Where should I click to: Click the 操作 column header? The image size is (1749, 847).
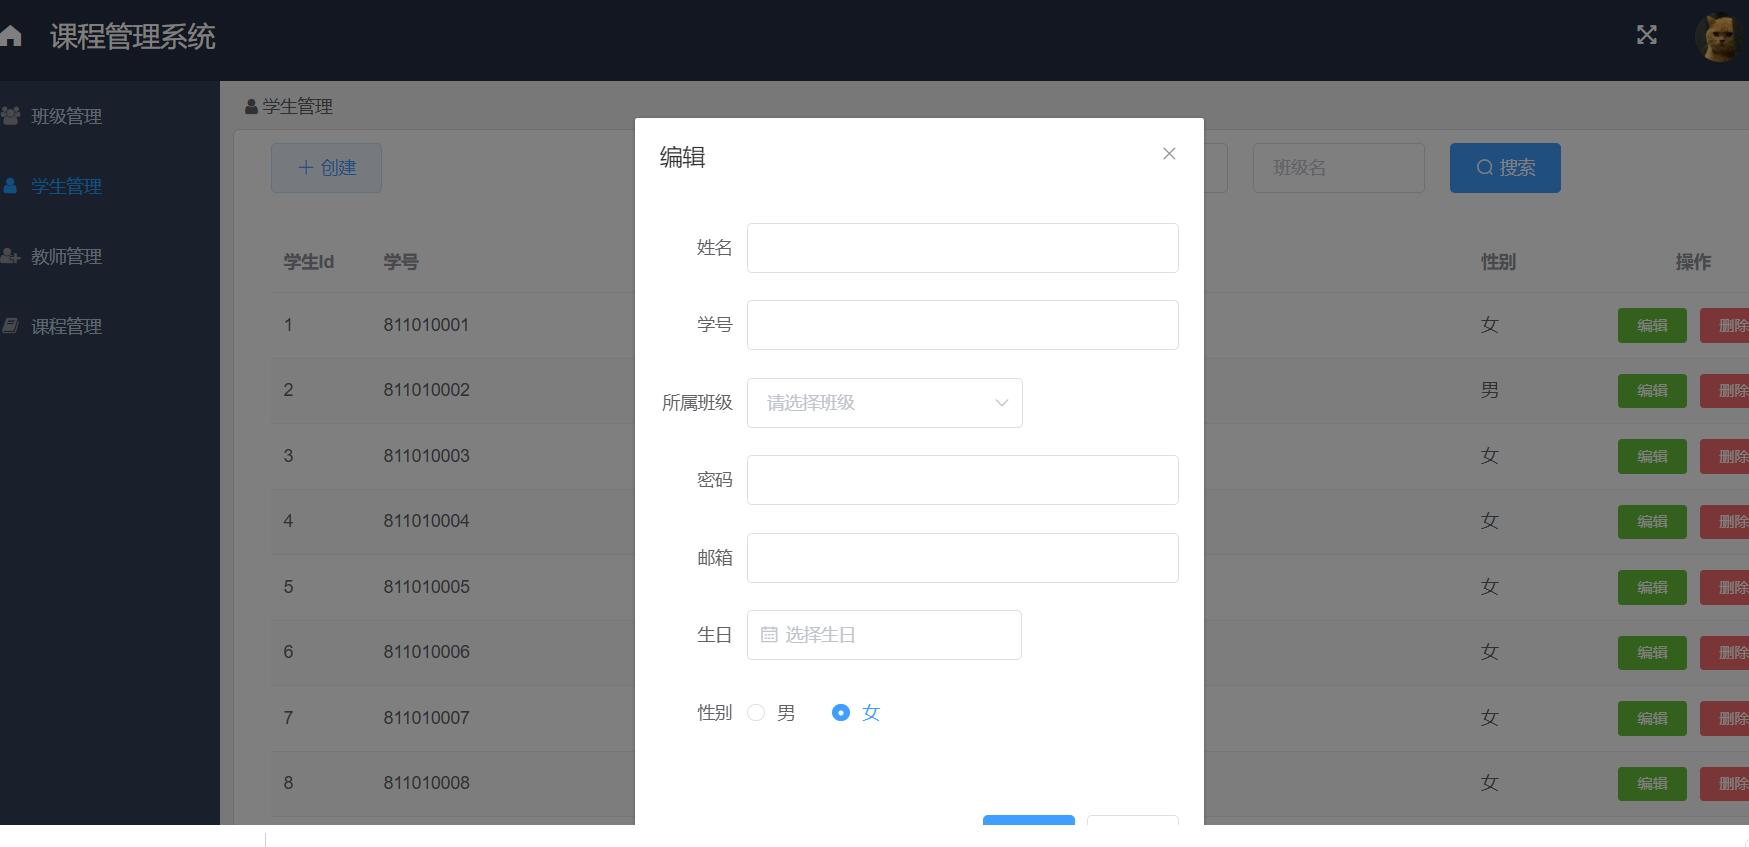[x=1693, y=262]
